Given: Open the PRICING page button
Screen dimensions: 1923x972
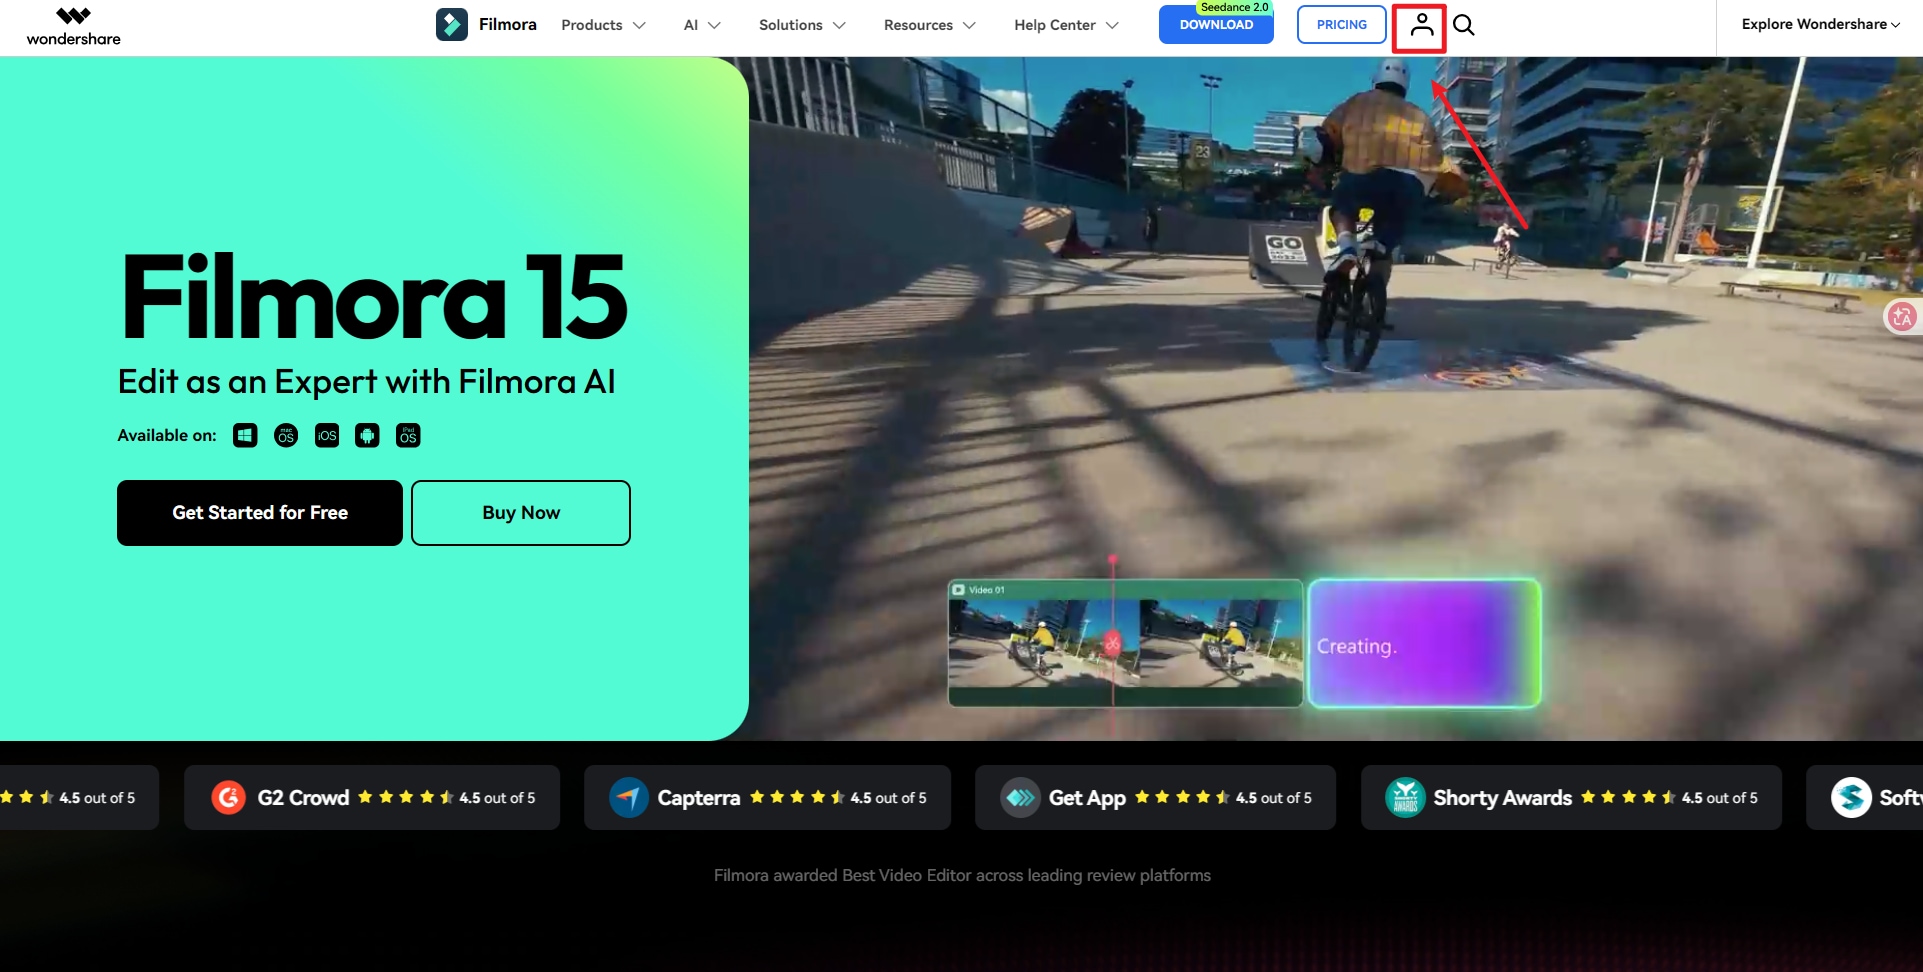Looking at the screenshot, I should (1342, 25).
